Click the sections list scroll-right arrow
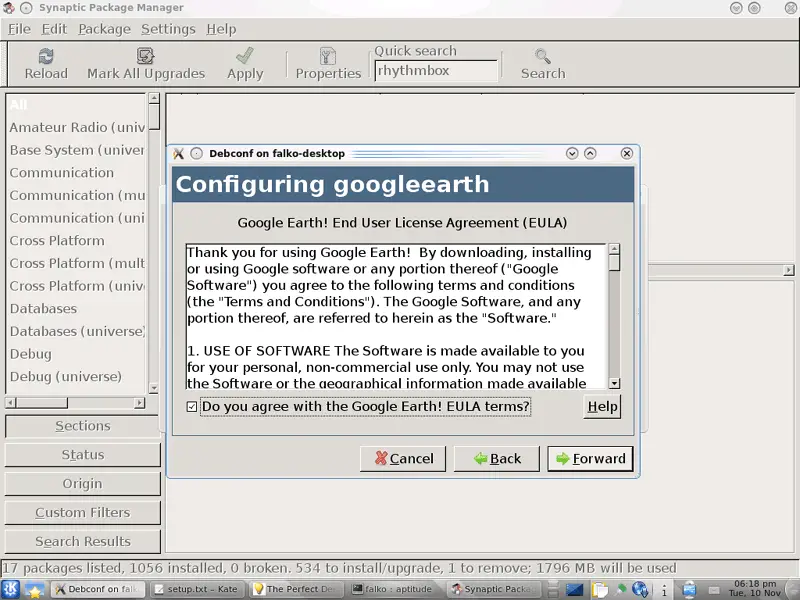 click(x=139, y=403)
